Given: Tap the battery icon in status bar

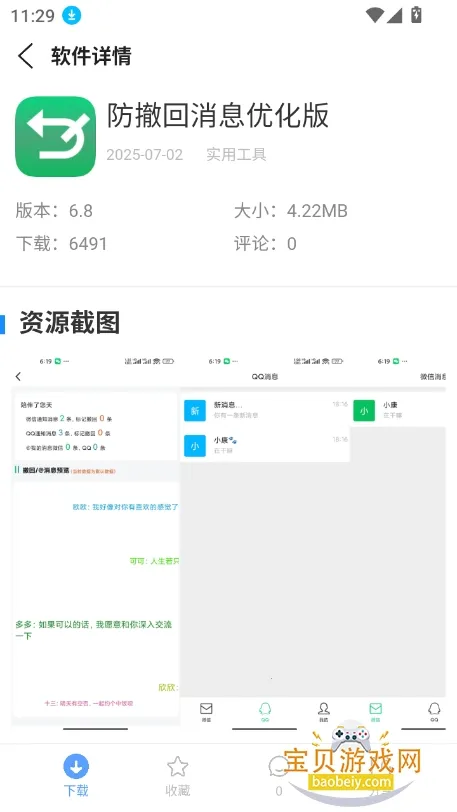Looking at the screenshot, I should (x=416, y=14).
